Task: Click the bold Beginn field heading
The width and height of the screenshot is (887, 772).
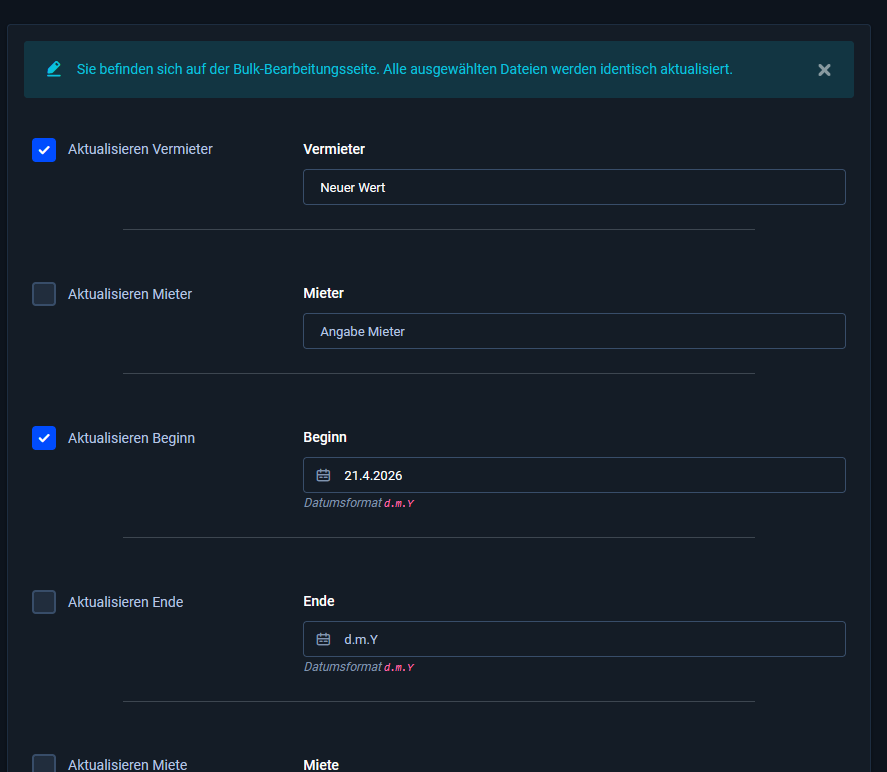Action: click(325, 438)
